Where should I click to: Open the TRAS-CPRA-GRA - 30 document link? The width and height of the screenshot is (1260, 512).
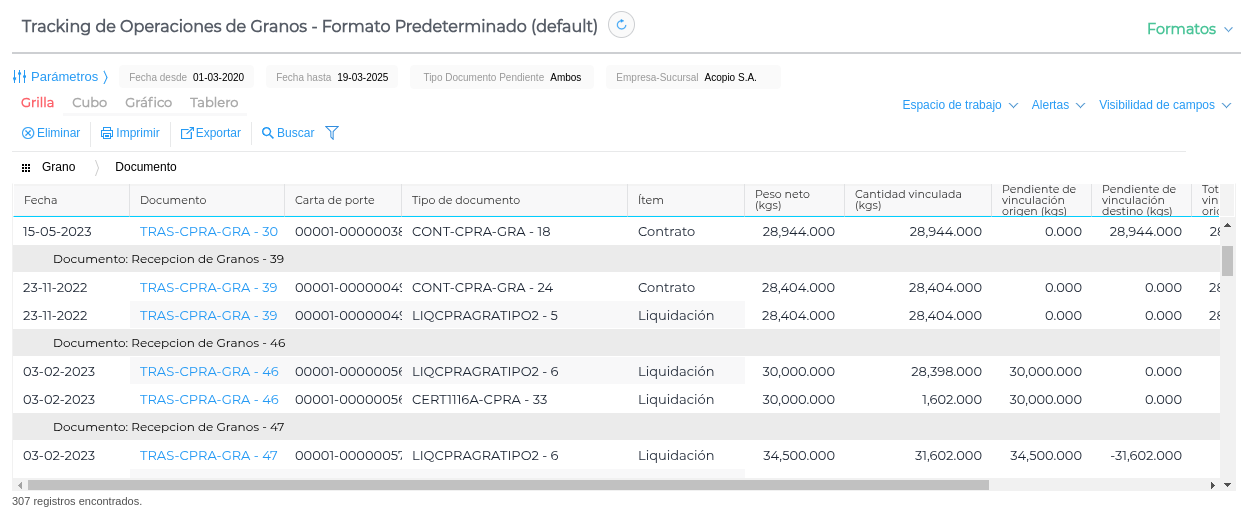208,232
